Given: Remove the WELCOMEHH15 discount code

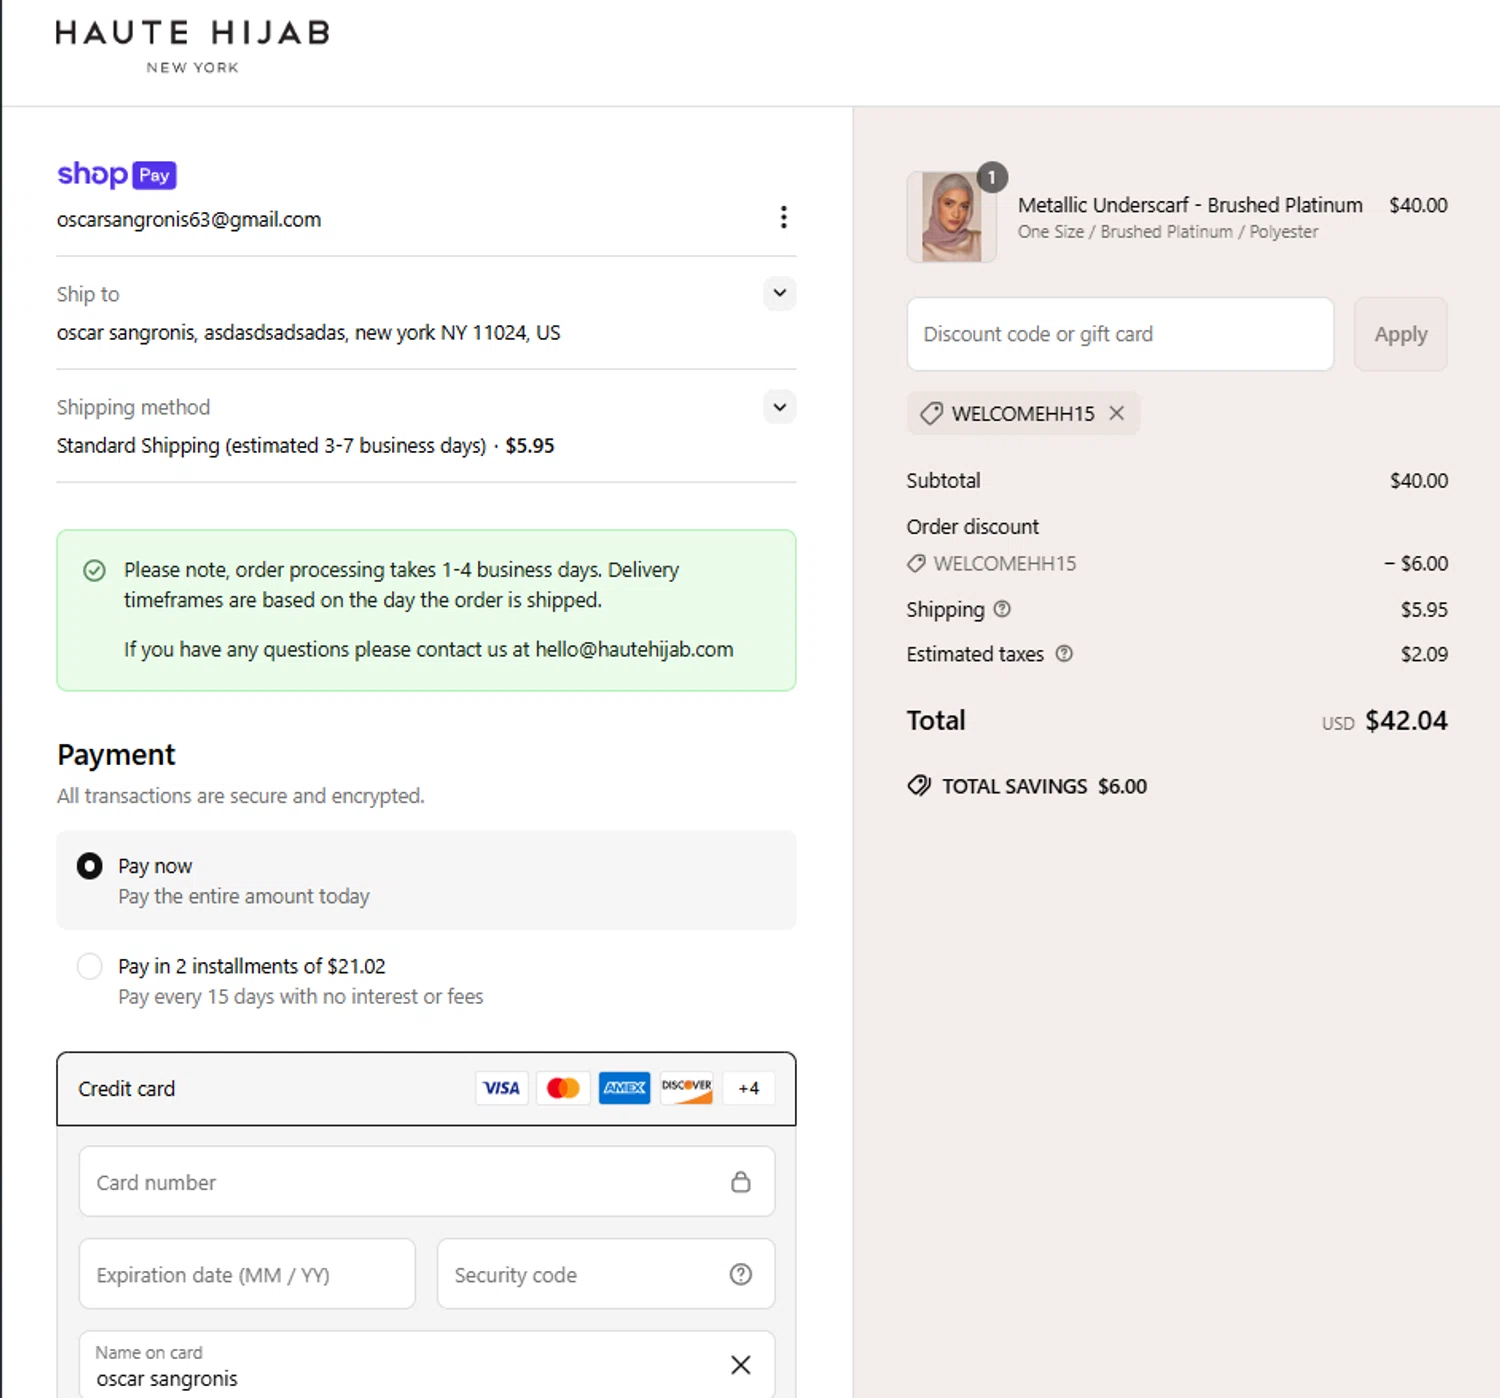Looking at the screenshot, I should click(1117, 413).
